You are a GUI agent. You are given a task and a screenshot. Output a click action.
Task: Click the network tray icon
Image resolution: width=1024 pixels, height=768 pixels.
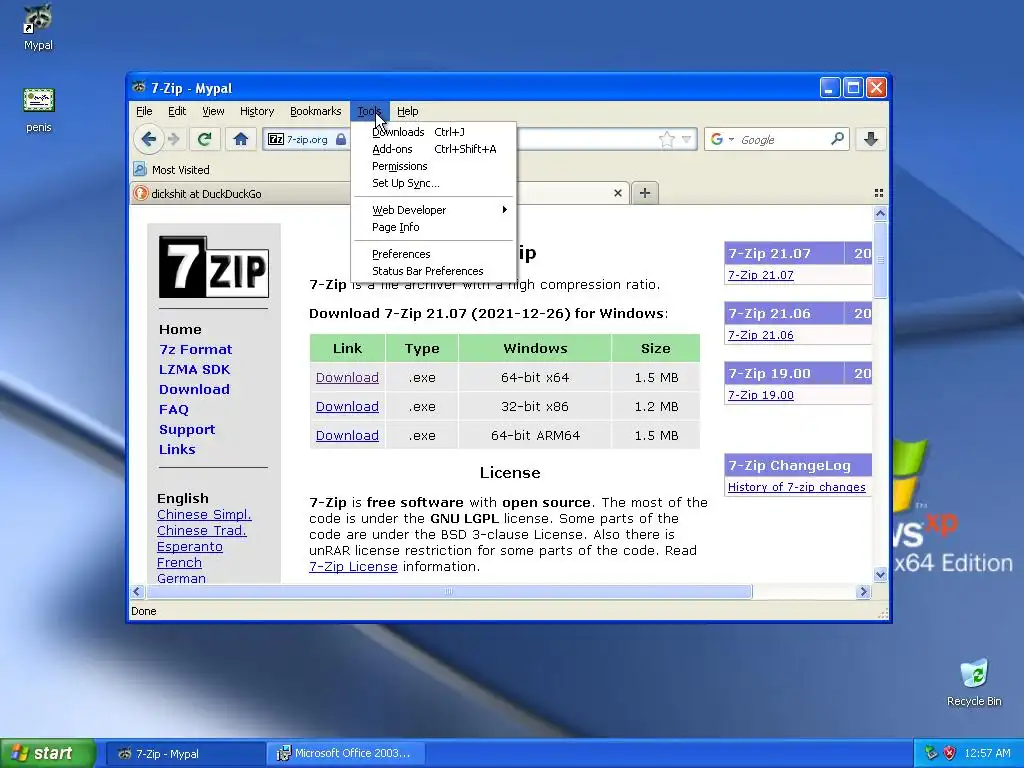931,753
